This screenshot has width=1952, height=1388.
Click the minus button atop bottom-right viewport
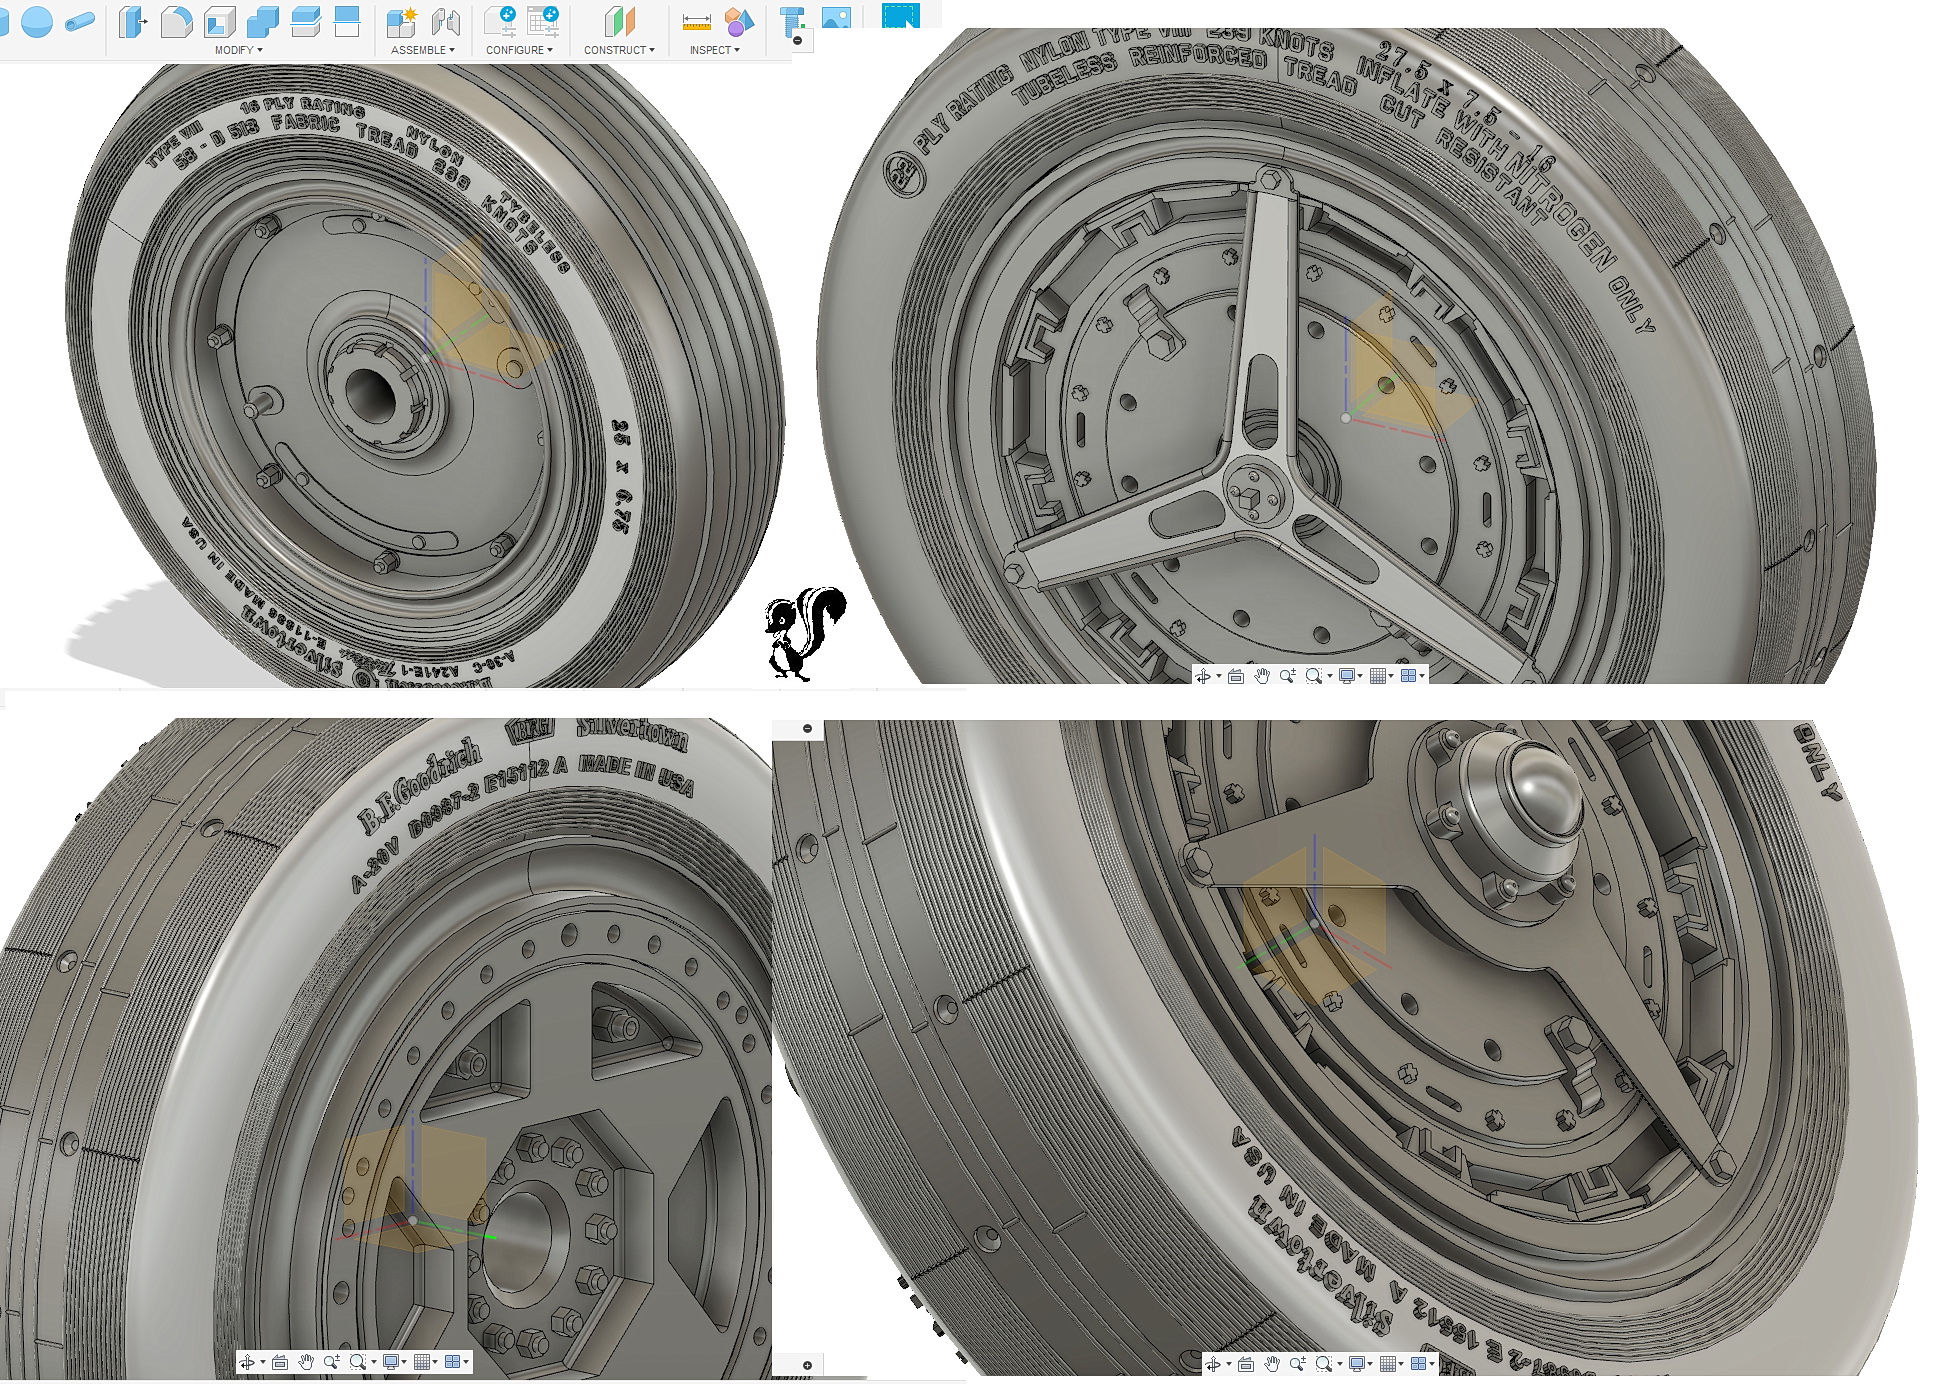click(x=807, y=728)
